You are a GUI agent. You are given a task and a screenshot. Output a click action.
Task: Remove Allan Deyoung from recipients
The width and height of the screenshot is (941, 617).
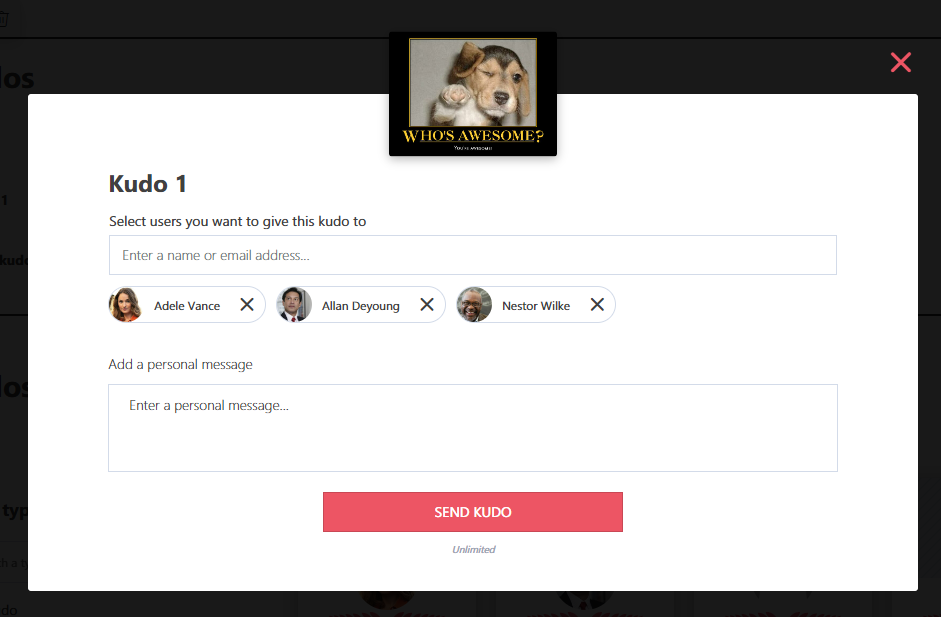(x=427, y=305)
